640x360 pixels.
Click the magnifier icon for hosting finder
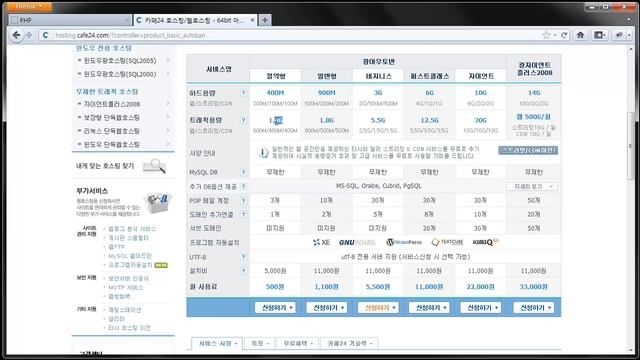[x=154, y=166]
